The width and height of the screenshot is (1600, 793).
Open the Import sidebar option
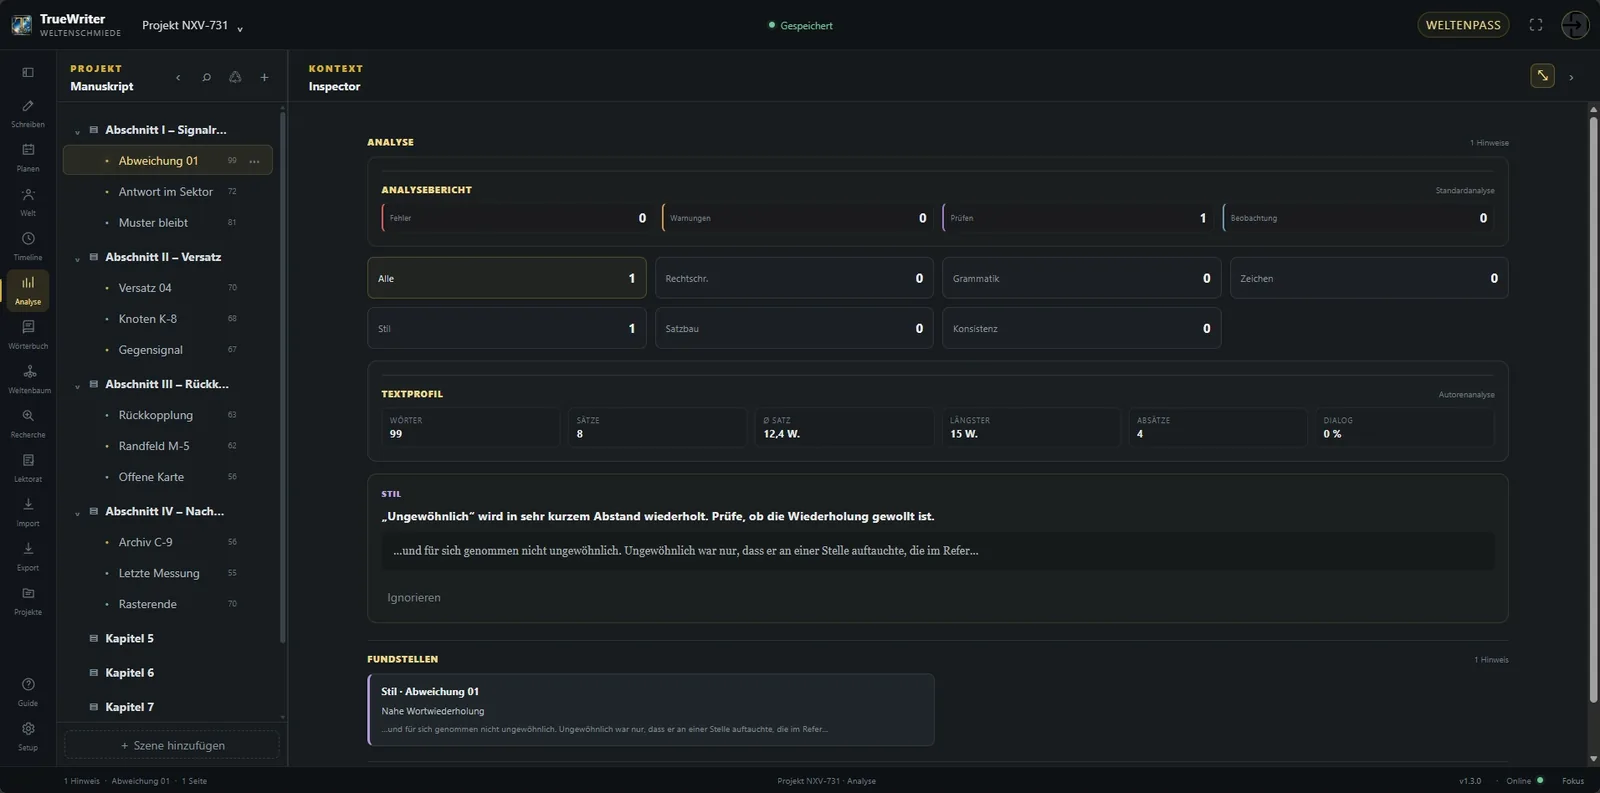[x=28, y=512]
